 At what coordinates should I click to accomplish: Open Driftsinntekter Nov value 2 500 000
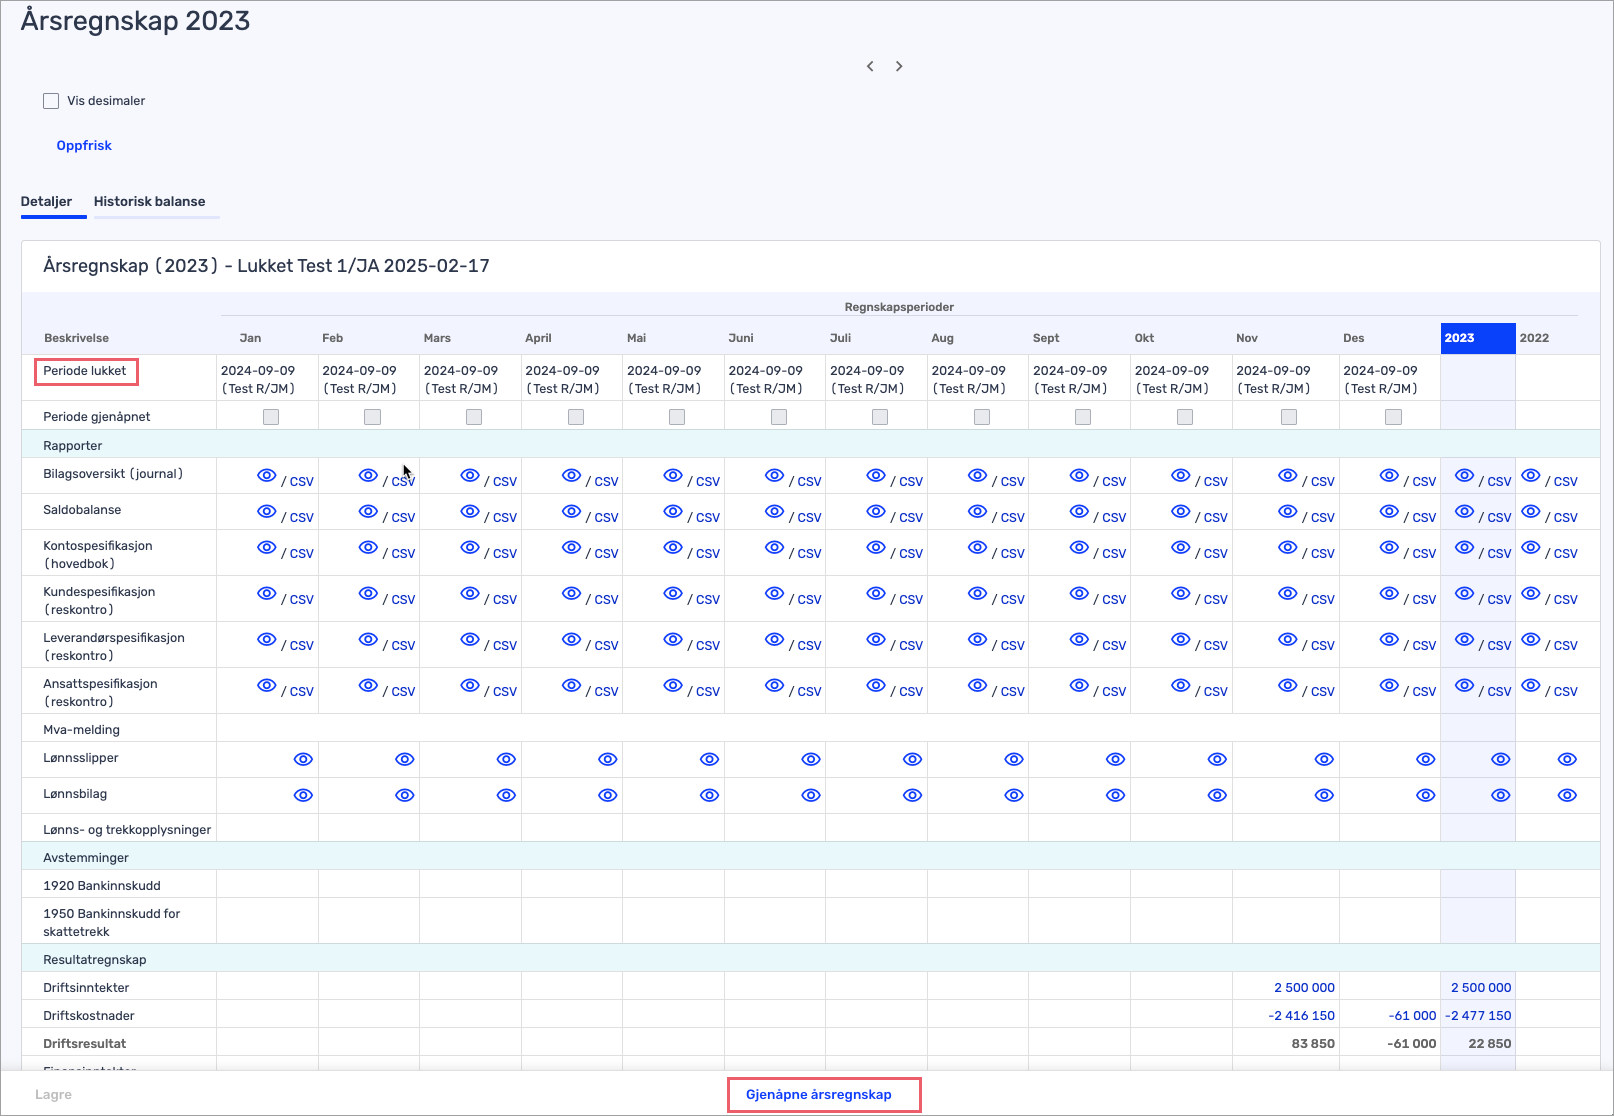(x=1304, y=988)
